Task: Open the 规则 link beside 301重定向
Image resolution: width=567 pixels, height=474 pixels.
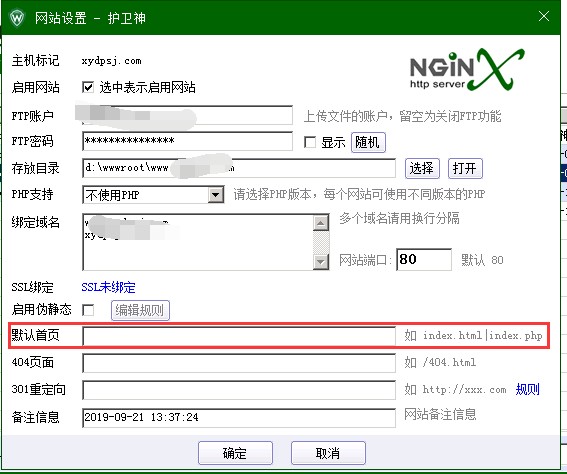Action: (x=527, y=389)
